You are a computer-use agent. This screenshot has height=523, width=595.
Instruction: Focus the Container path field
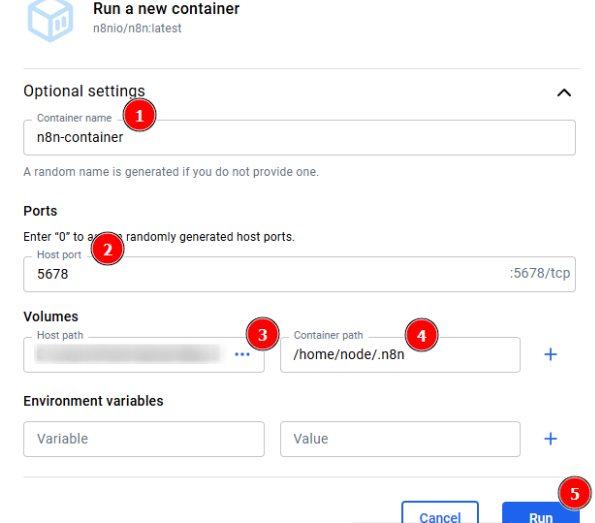400,354
